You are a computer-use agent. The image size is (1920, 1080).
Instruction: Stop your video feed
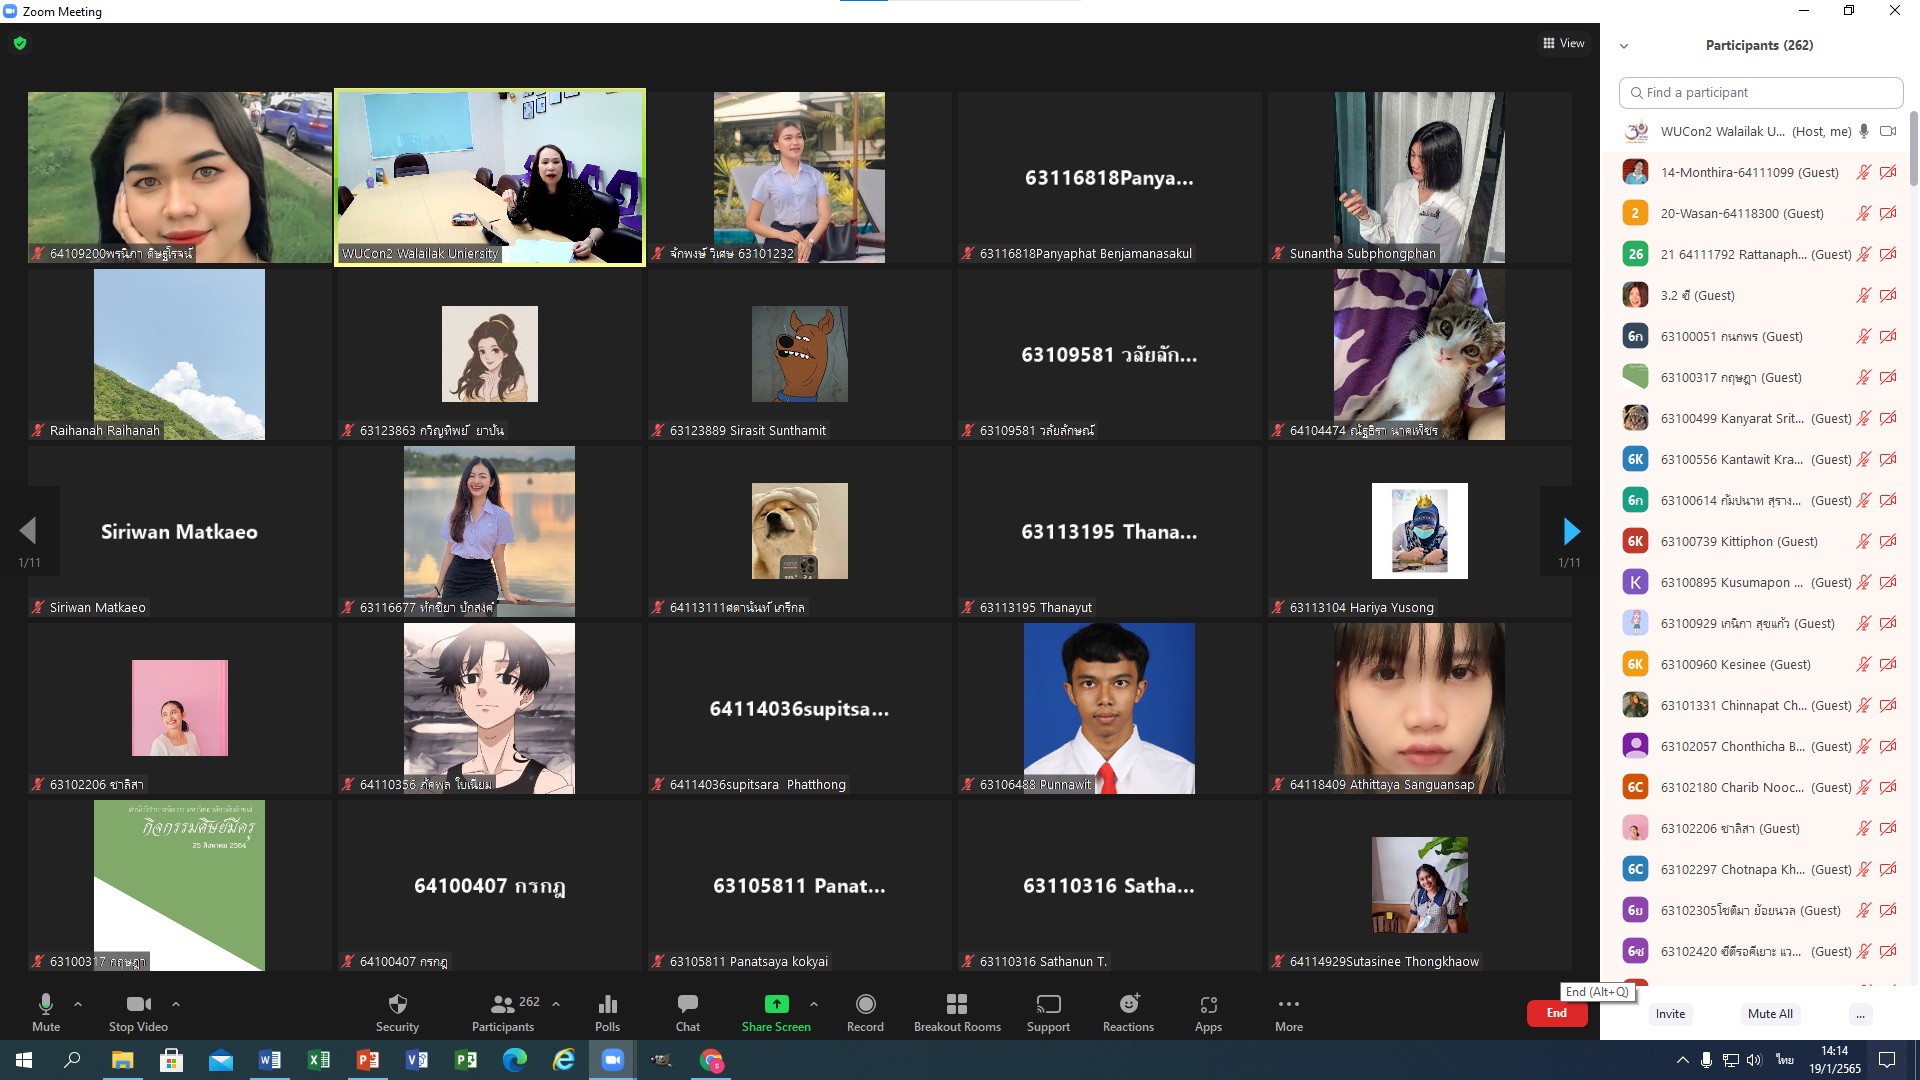pyautogui.click(x=138, y=1012)
